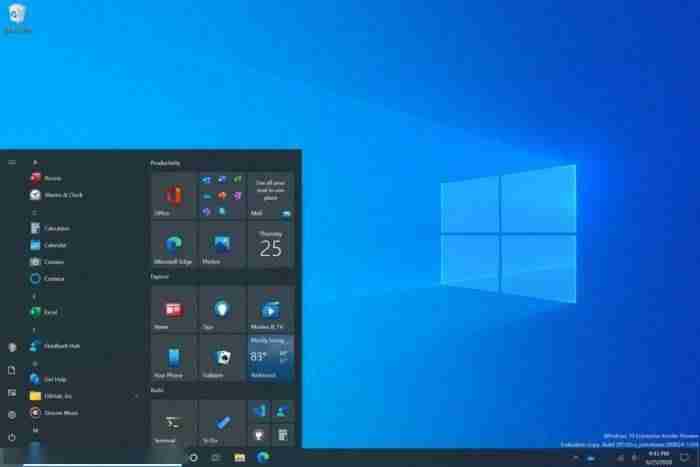Show hidden system tray icons chevron
This screenshot has height=467, width=700.
pos(575,458)
